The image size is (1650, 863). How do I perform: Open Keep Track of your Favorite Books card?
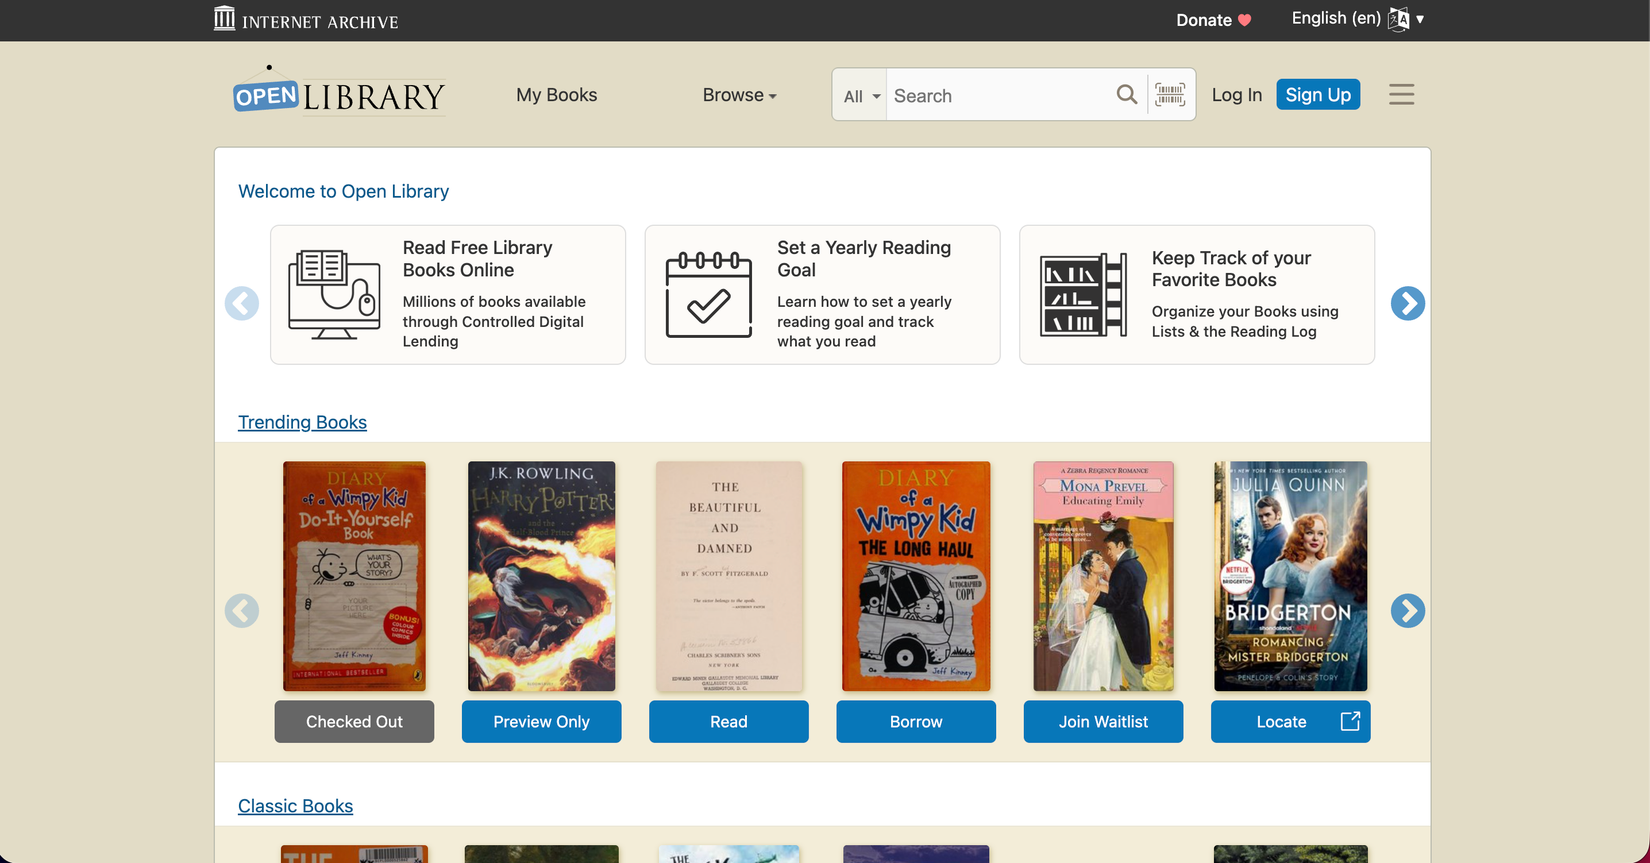pyautogui.click(x=1196, y=294)
